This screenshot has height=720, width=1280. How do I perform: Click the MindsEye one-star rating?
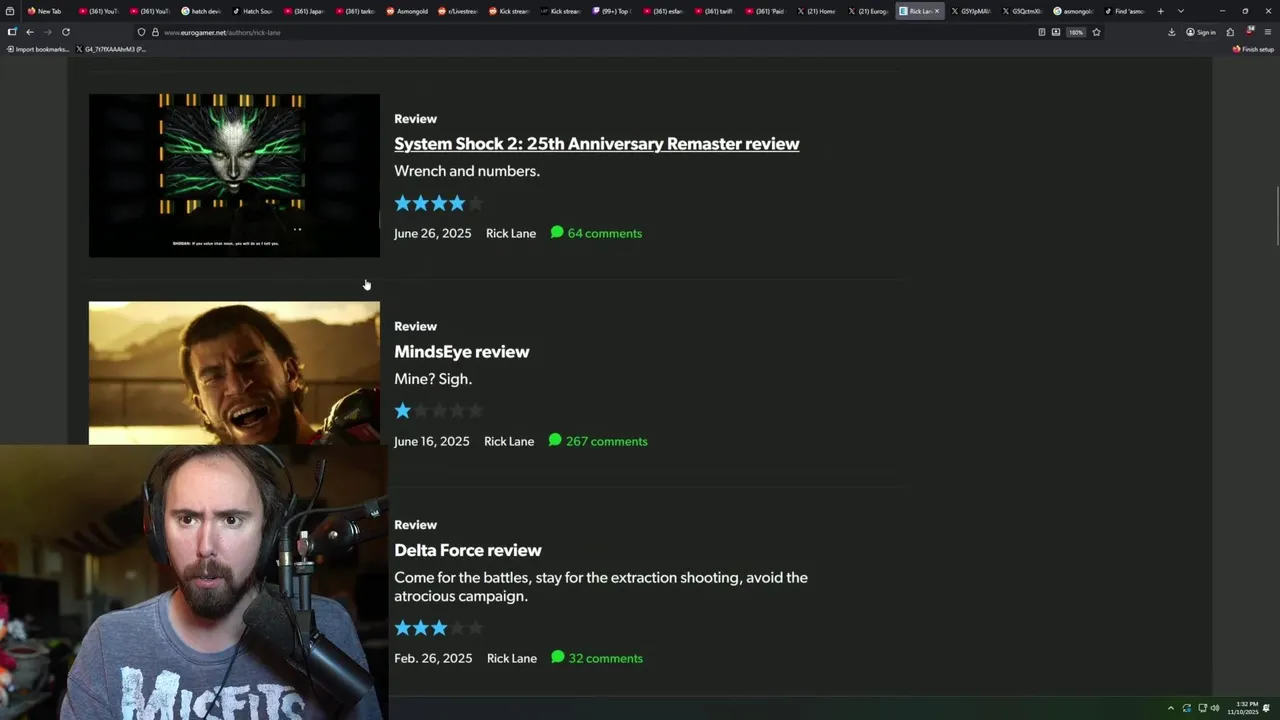point(439,411)
